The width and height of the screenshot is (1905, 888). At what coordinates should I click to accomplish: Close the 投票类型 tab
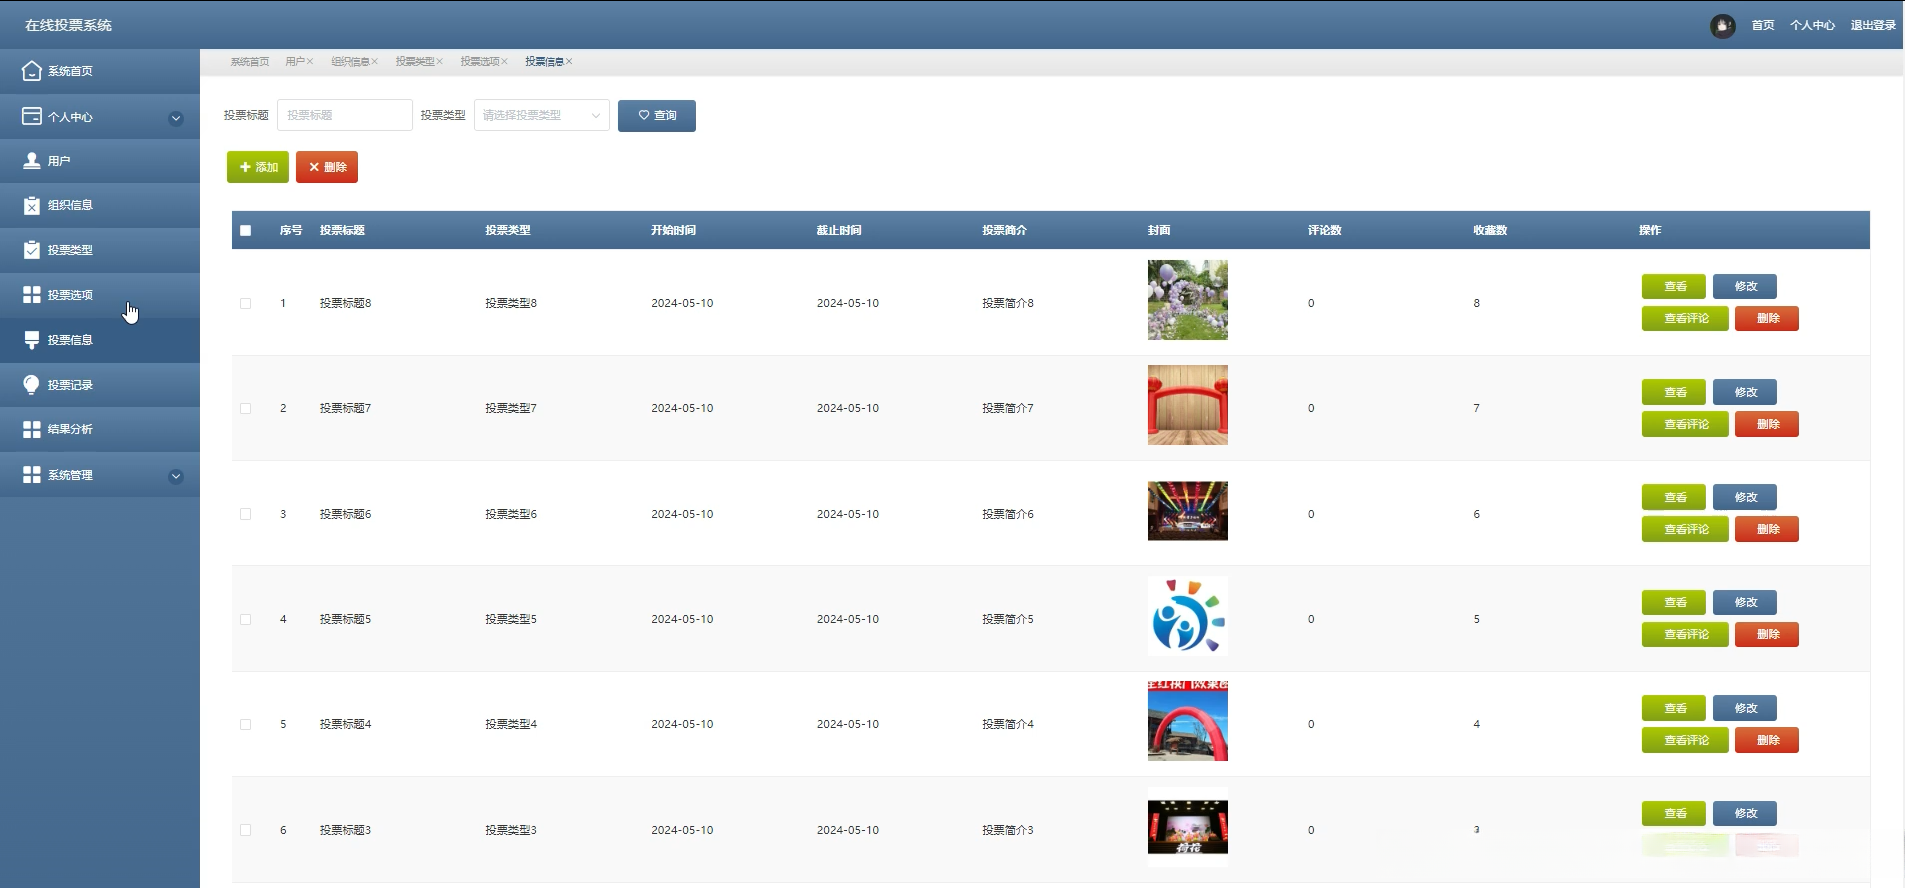439,62
